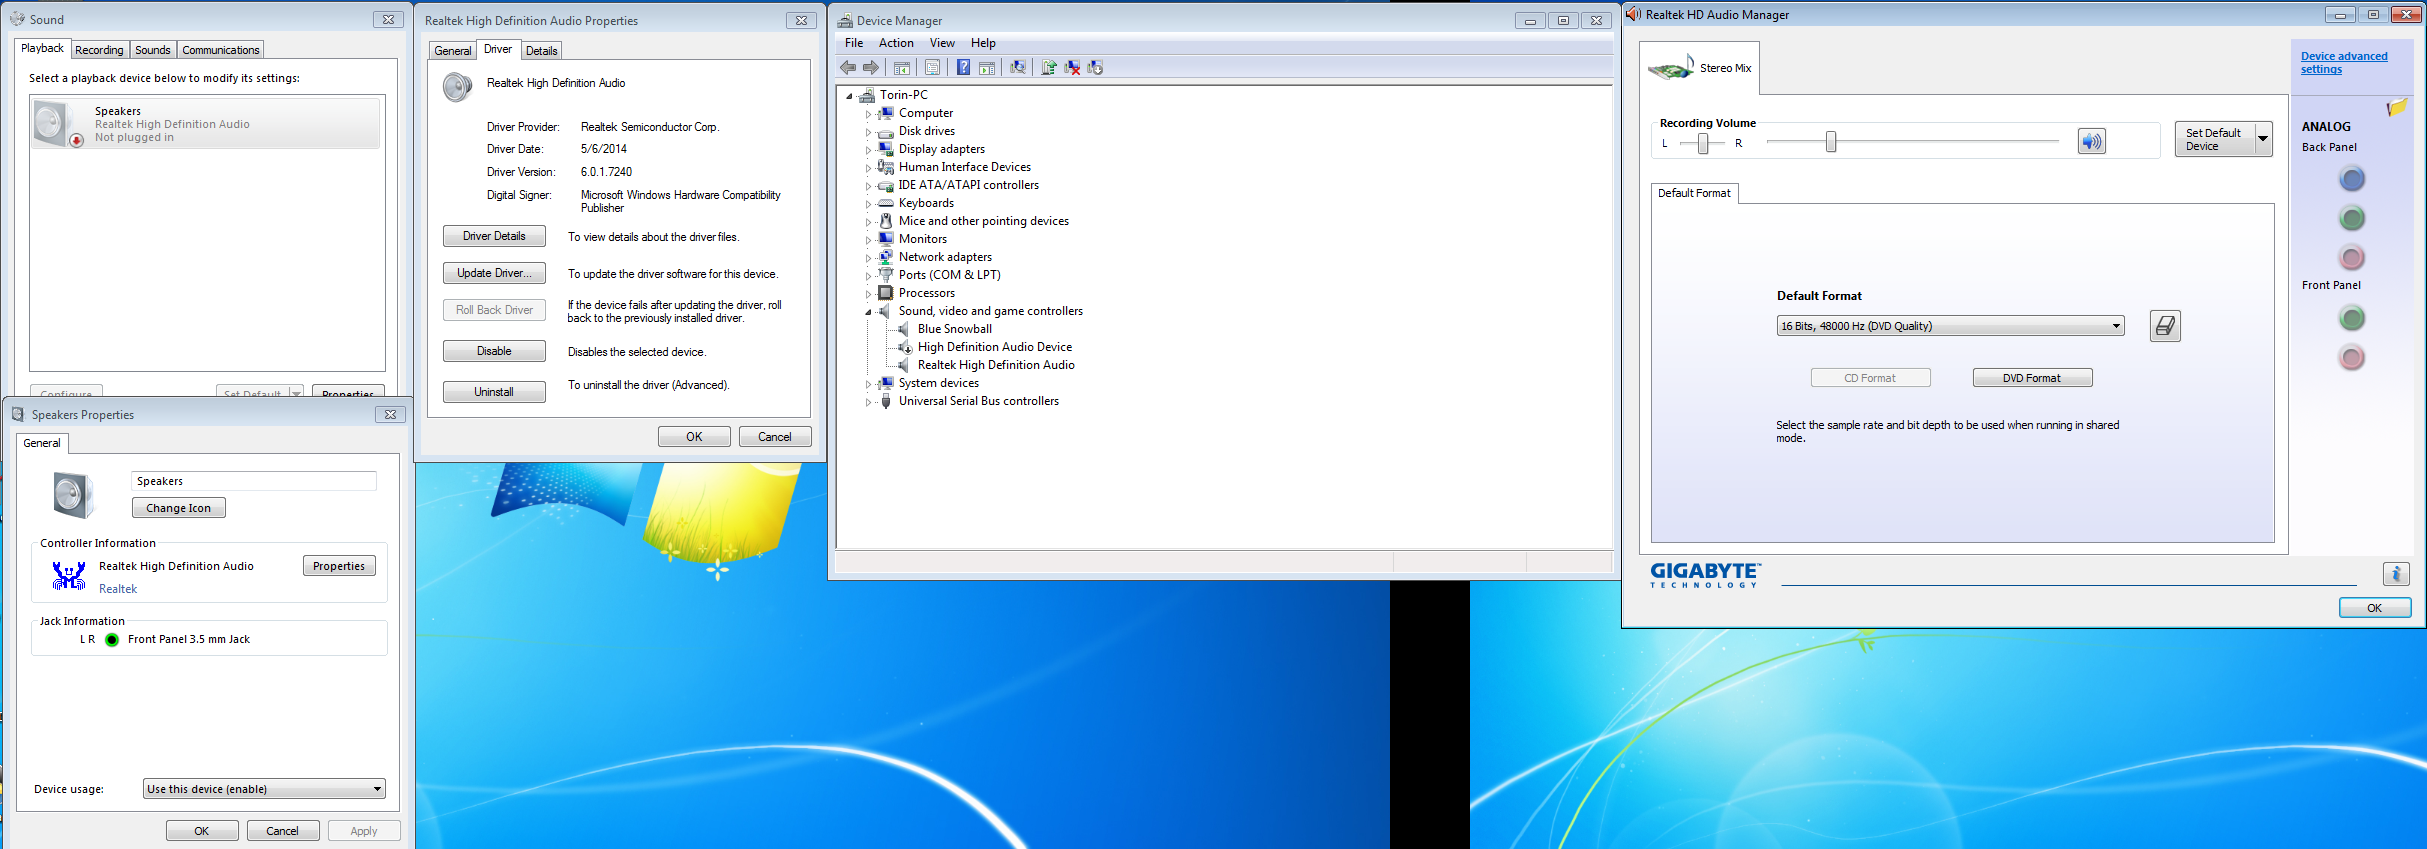Viewport: 2427px width, 849px height.
Task: Open Device advanced settings link
Action: click(2344, 63)
